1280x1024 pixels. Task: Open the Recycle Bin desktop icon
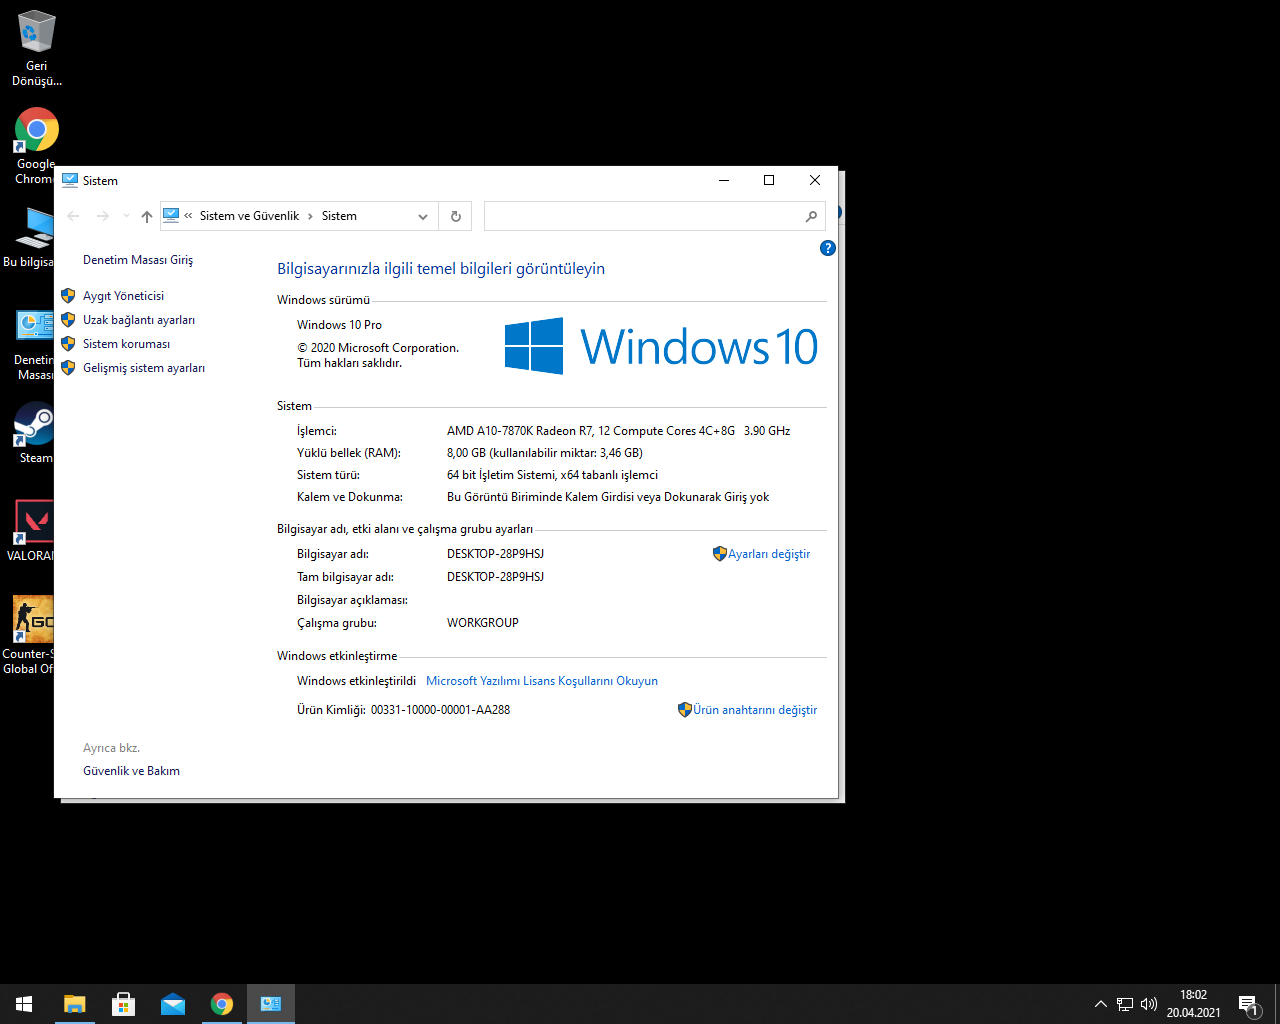(x=37, y=47)
